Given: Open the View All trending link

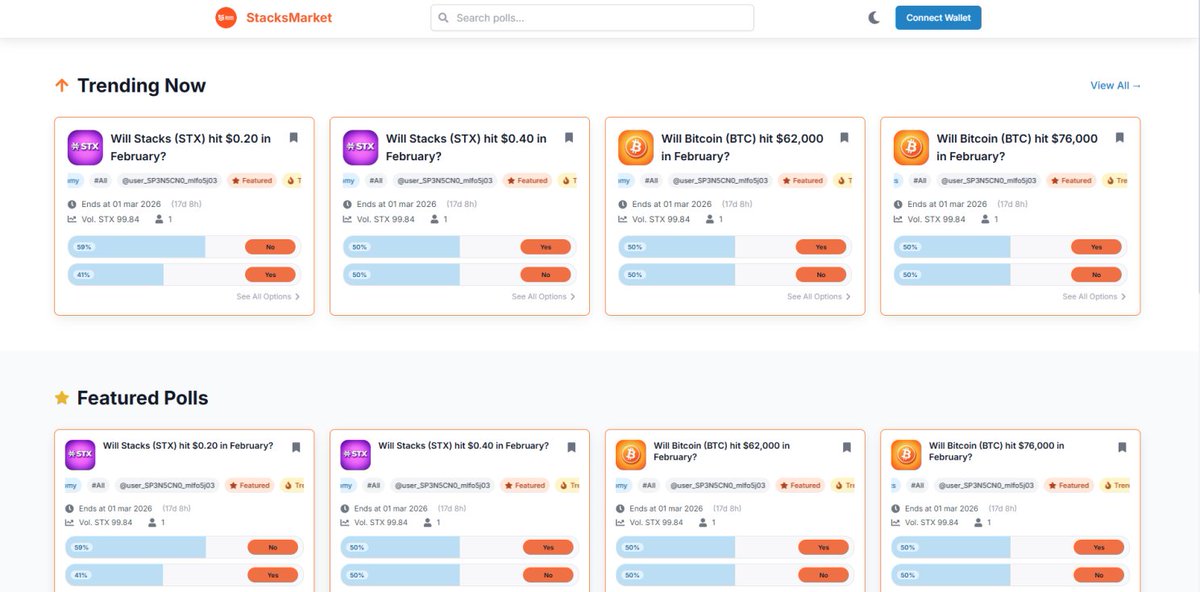Looking at the screenshot, I should click(1115, 86).
